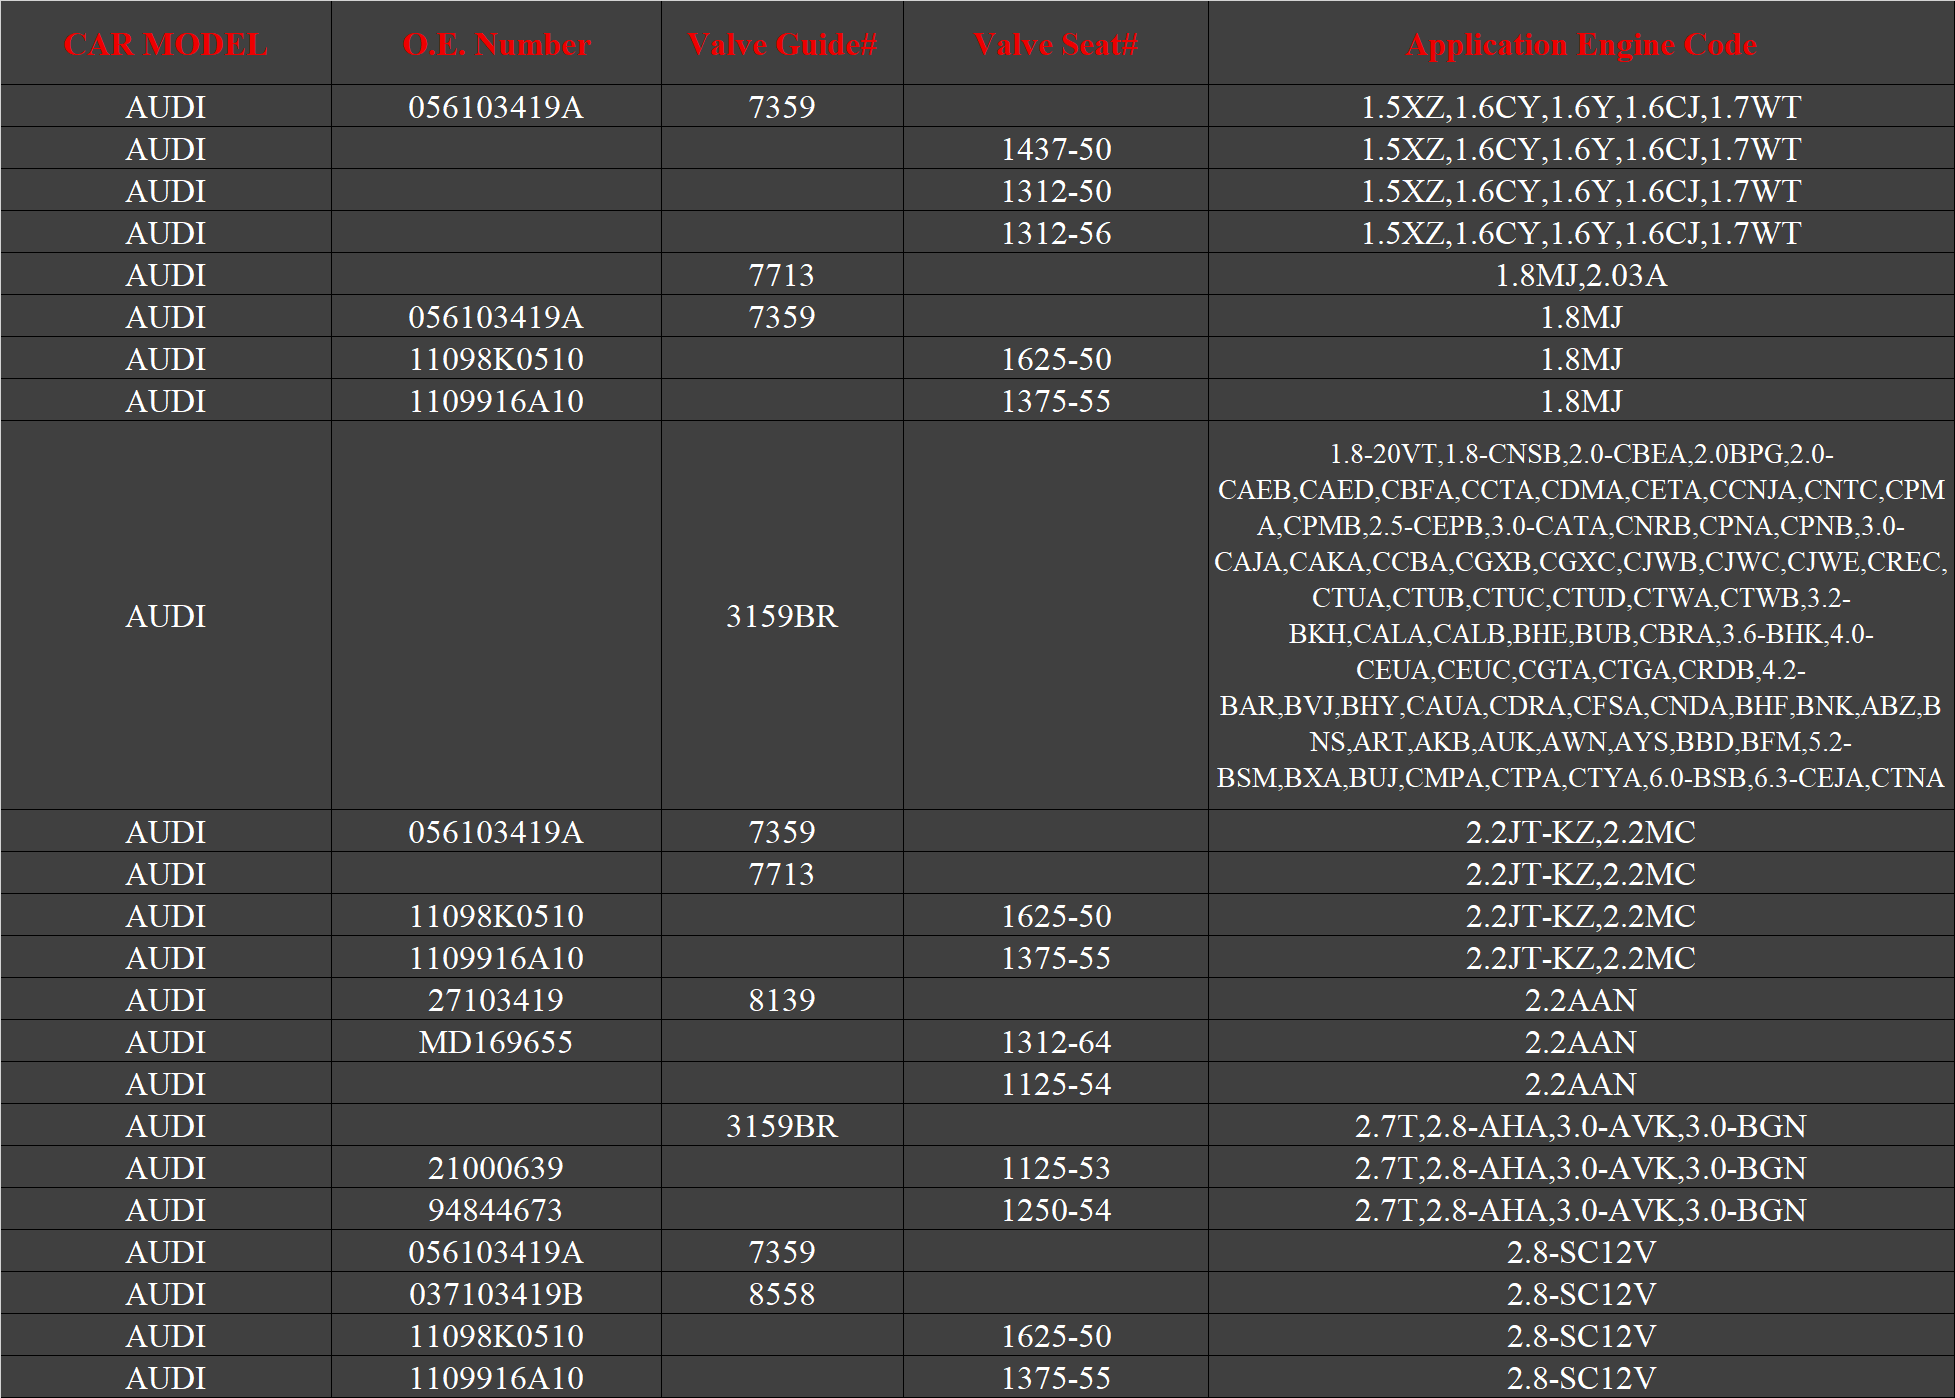Select engine codes in the 1312-56 row
Viewport: 1955px width, 1398px height.
click(1581, 233)
